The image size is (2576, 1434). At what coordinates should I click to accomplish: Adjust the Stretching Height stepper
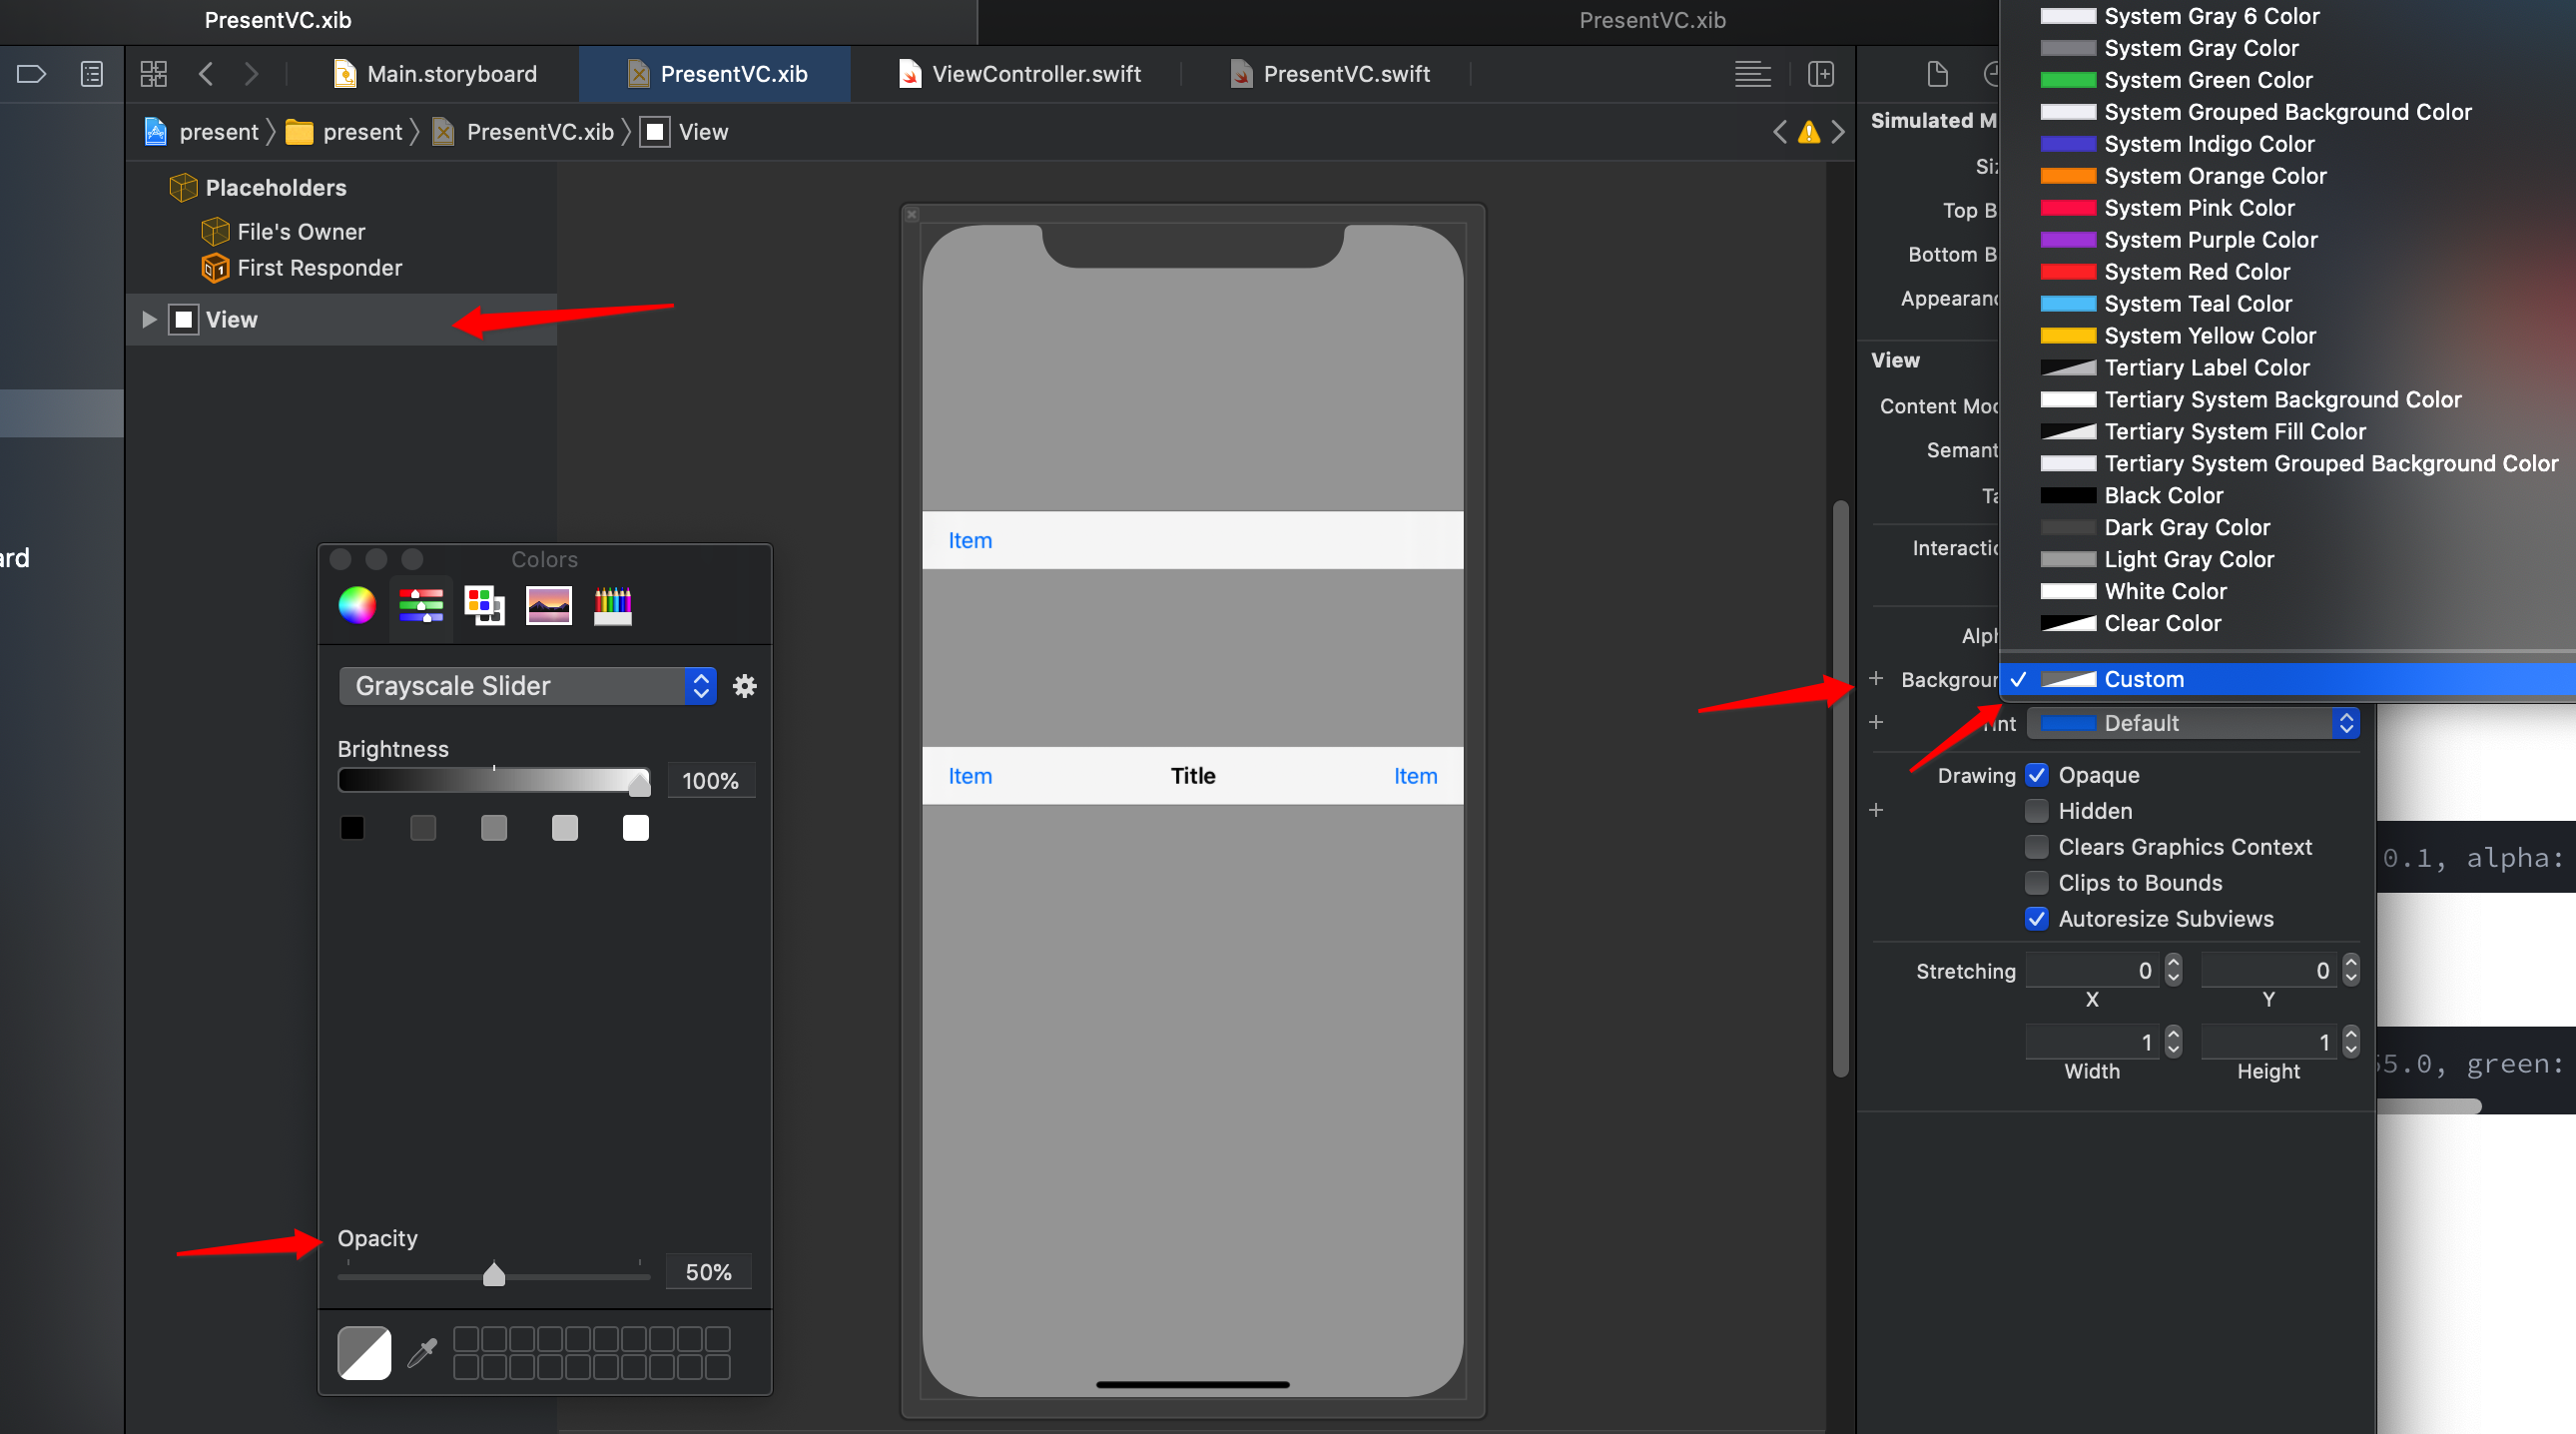2351,1042
